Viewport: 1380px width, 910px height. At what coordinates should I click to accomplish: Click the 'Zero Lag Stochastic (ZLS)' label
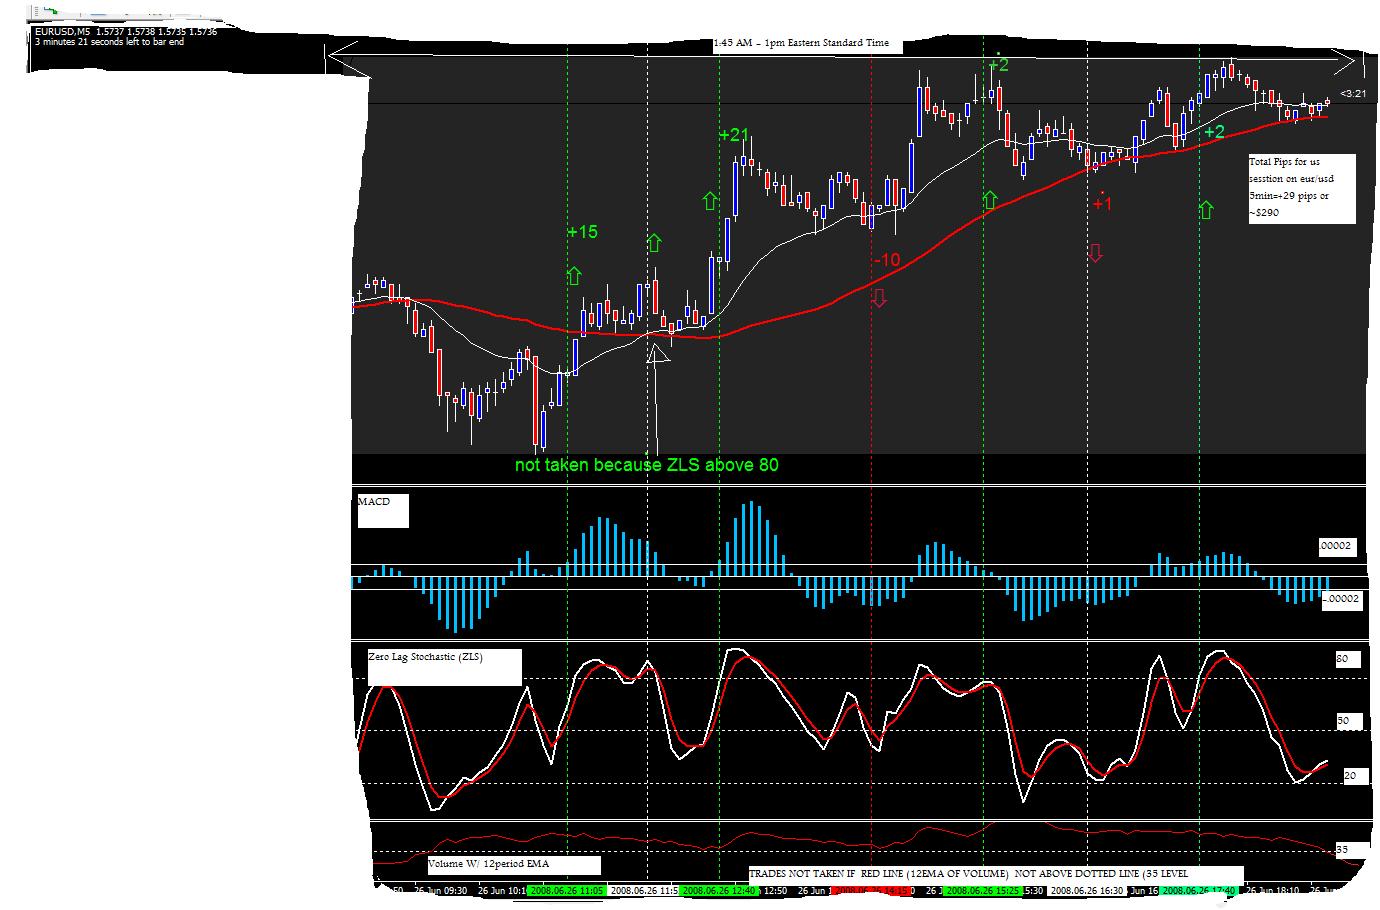(x=445, y=667)
